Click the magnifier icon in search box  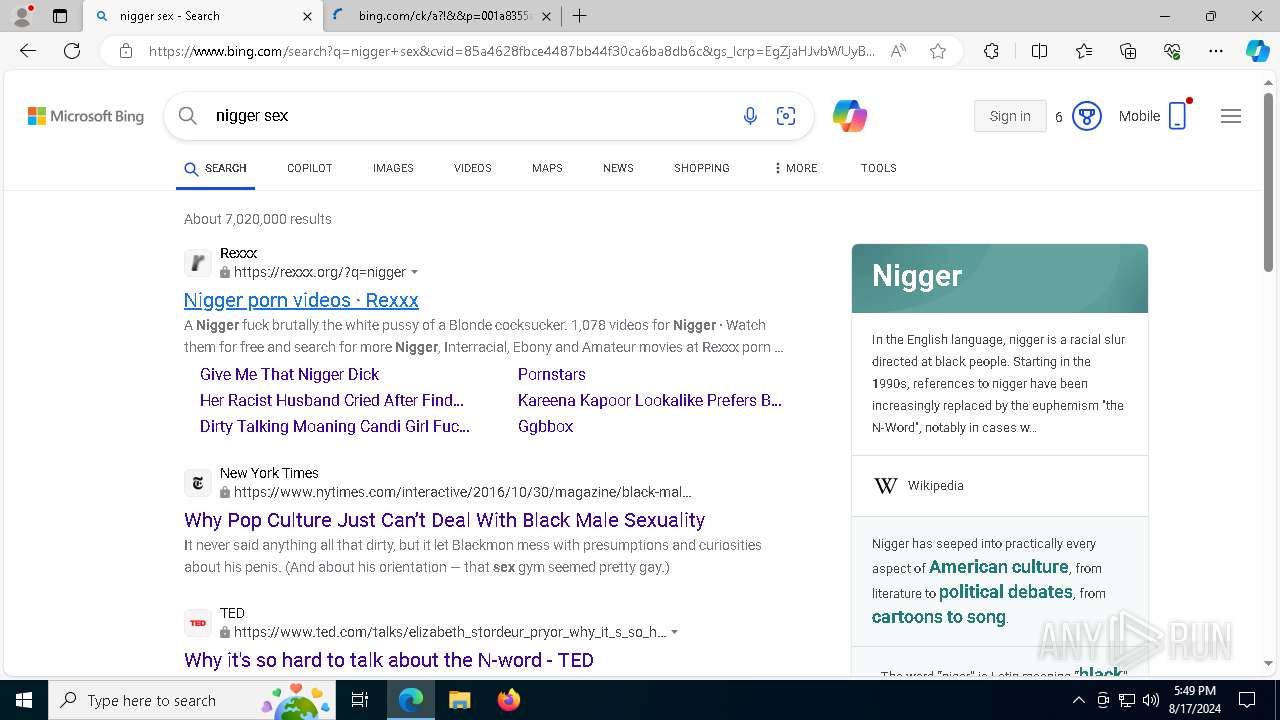click(x=187, y=116)
